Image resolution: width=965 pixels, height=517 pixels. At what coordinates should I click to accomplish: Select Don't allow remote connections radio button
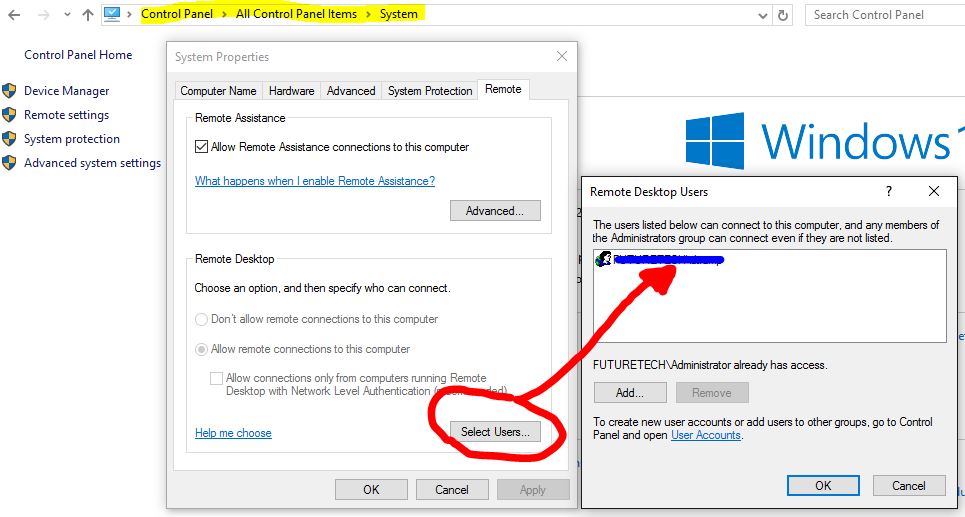[201, 319]
